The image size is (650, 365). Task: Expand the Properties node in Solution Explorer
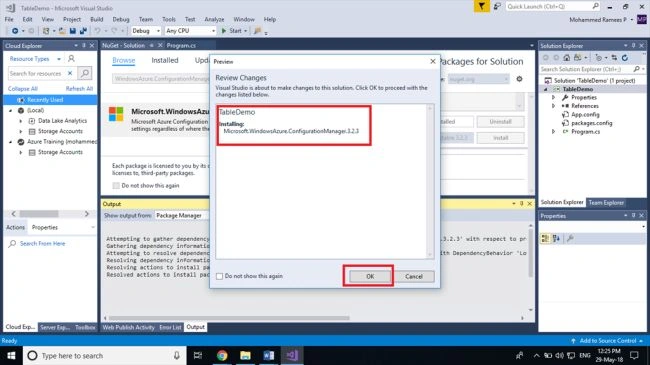pyautogui.click(x=553, y=97)
